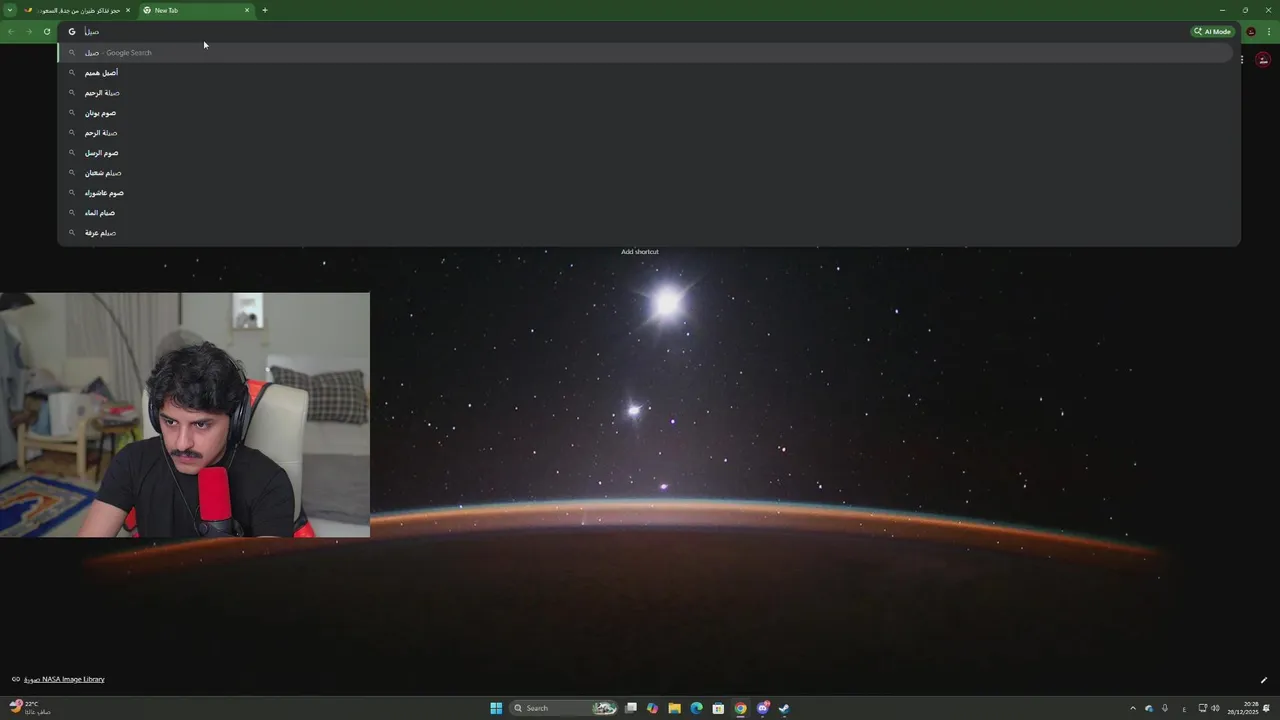
Task: Close the New Tab tab
Action: point(247,10)
